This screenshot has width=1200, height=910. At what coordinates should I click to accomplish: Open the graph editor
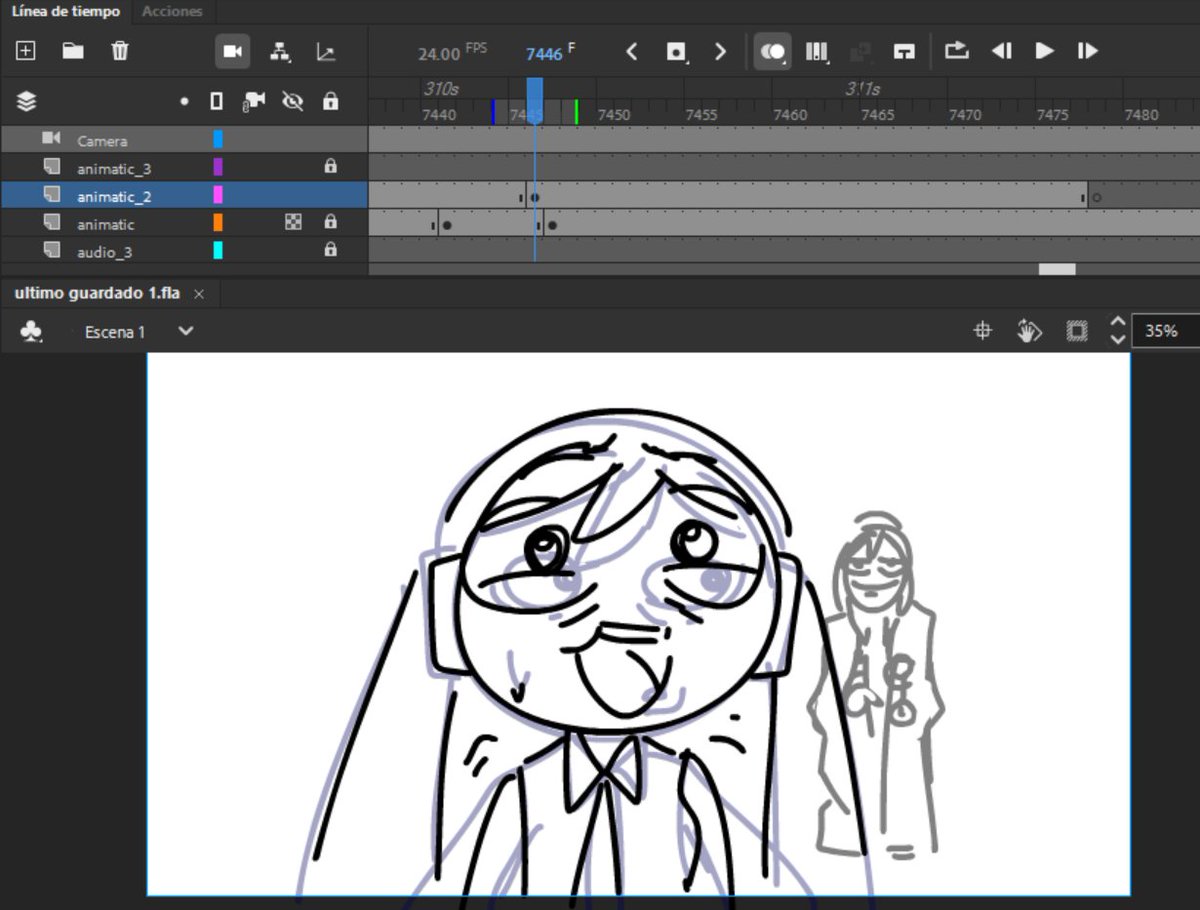tap(326, 50)
